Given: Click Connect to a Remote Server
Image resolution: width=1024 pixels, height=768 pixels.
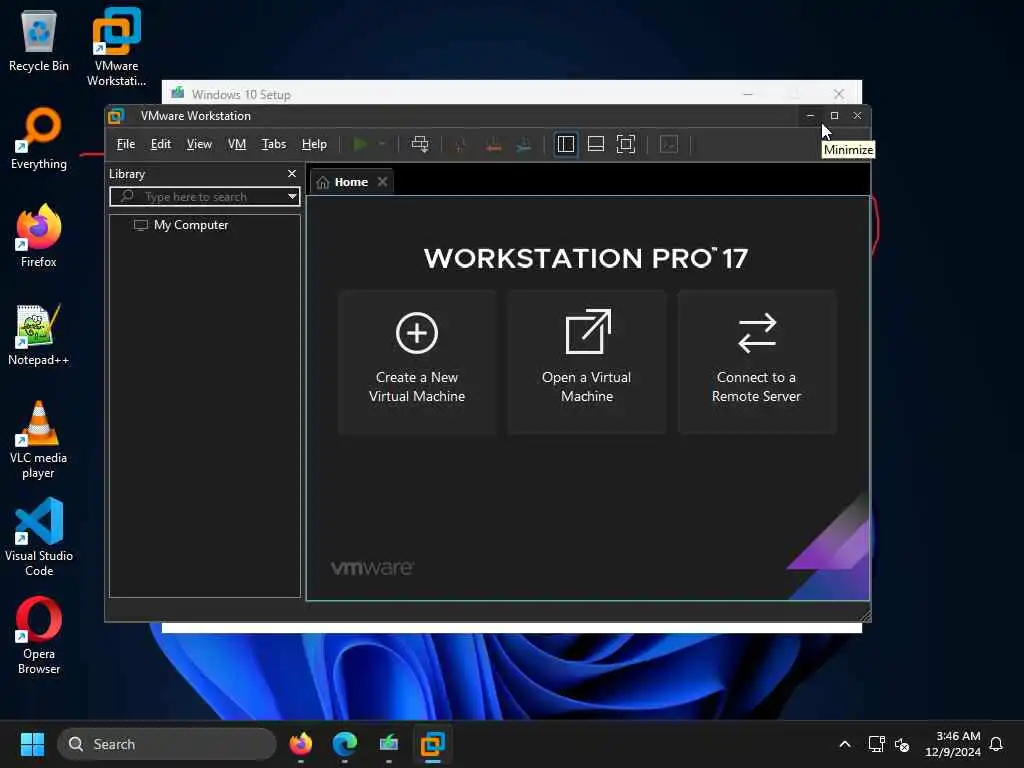Looking at the screenshot, I should 756,362.
